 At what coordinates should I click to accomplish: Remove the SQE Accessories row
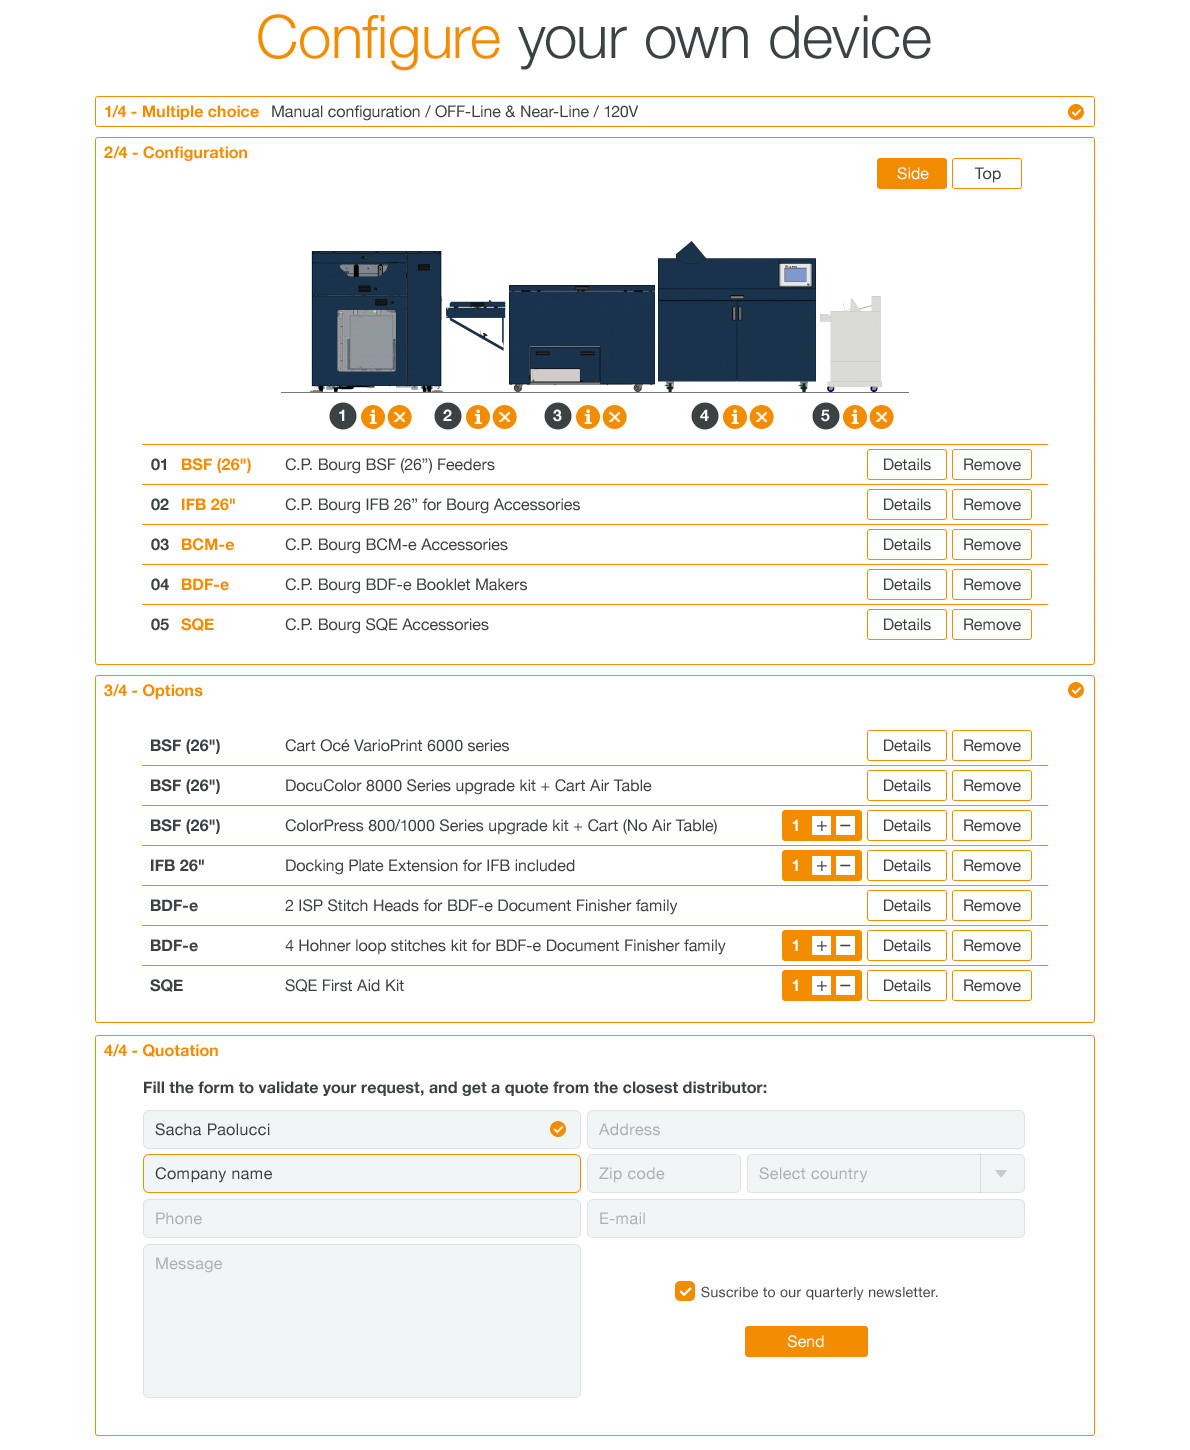pos(992,625)
